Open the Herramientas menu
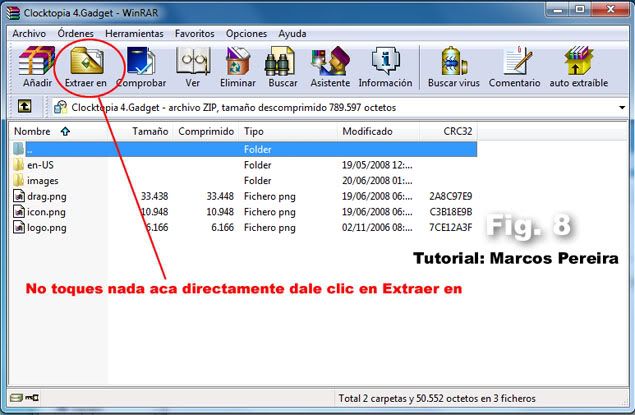The height and width of the screenshot is (415, 635). tap(134, 33)
